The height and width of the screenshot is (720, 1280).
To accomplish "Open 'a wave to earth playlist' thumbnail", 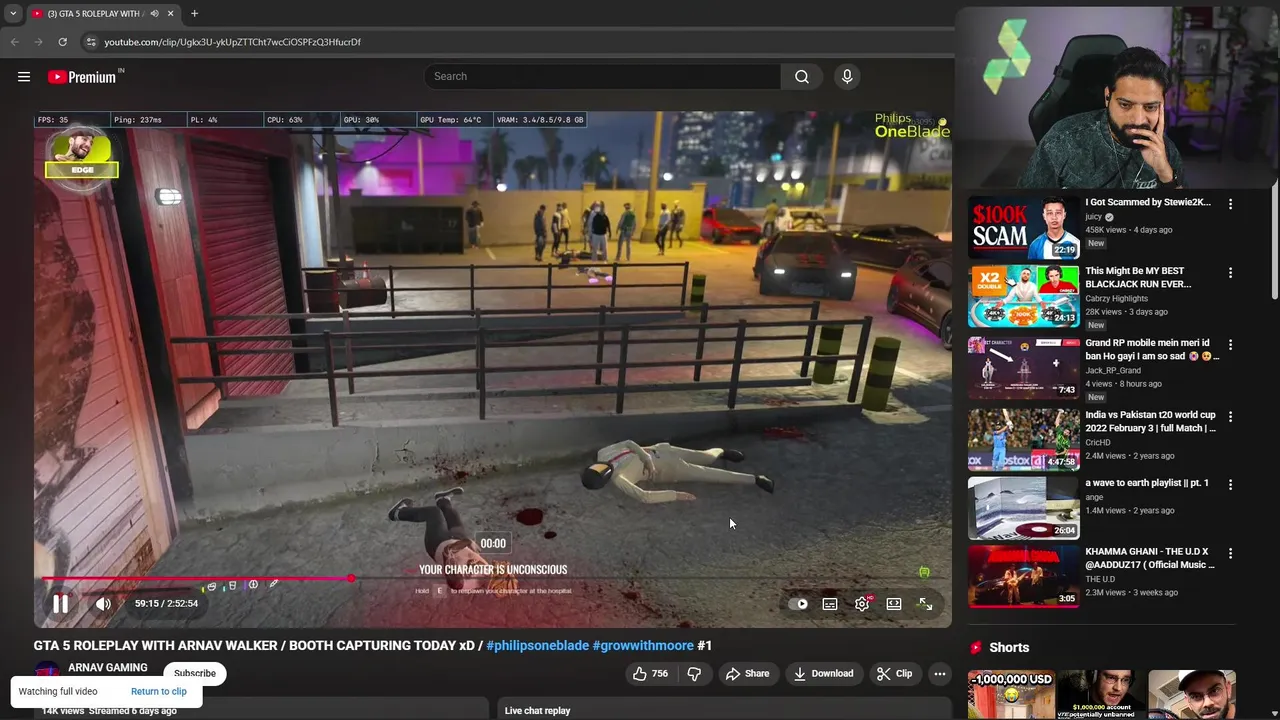I will click(1023, 508).
